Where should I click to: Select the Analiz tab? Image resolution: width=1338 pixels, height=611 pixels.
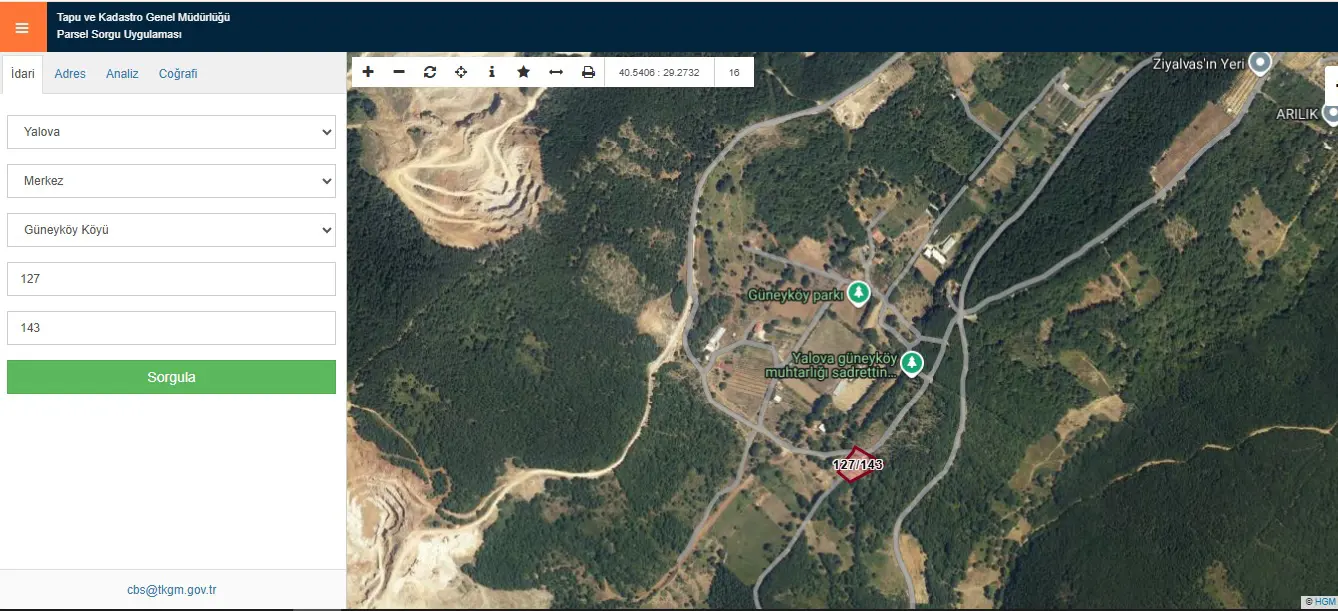click(x=122, y=74)
